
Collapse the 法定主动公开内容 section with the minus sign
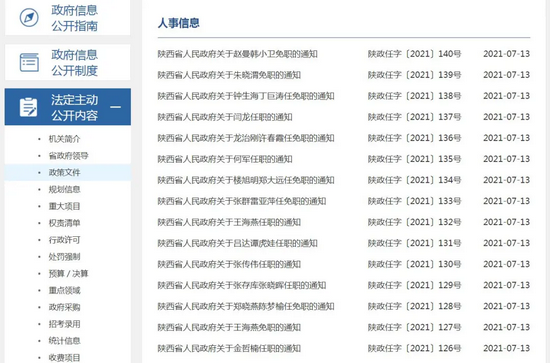click(x=115, y=107)
